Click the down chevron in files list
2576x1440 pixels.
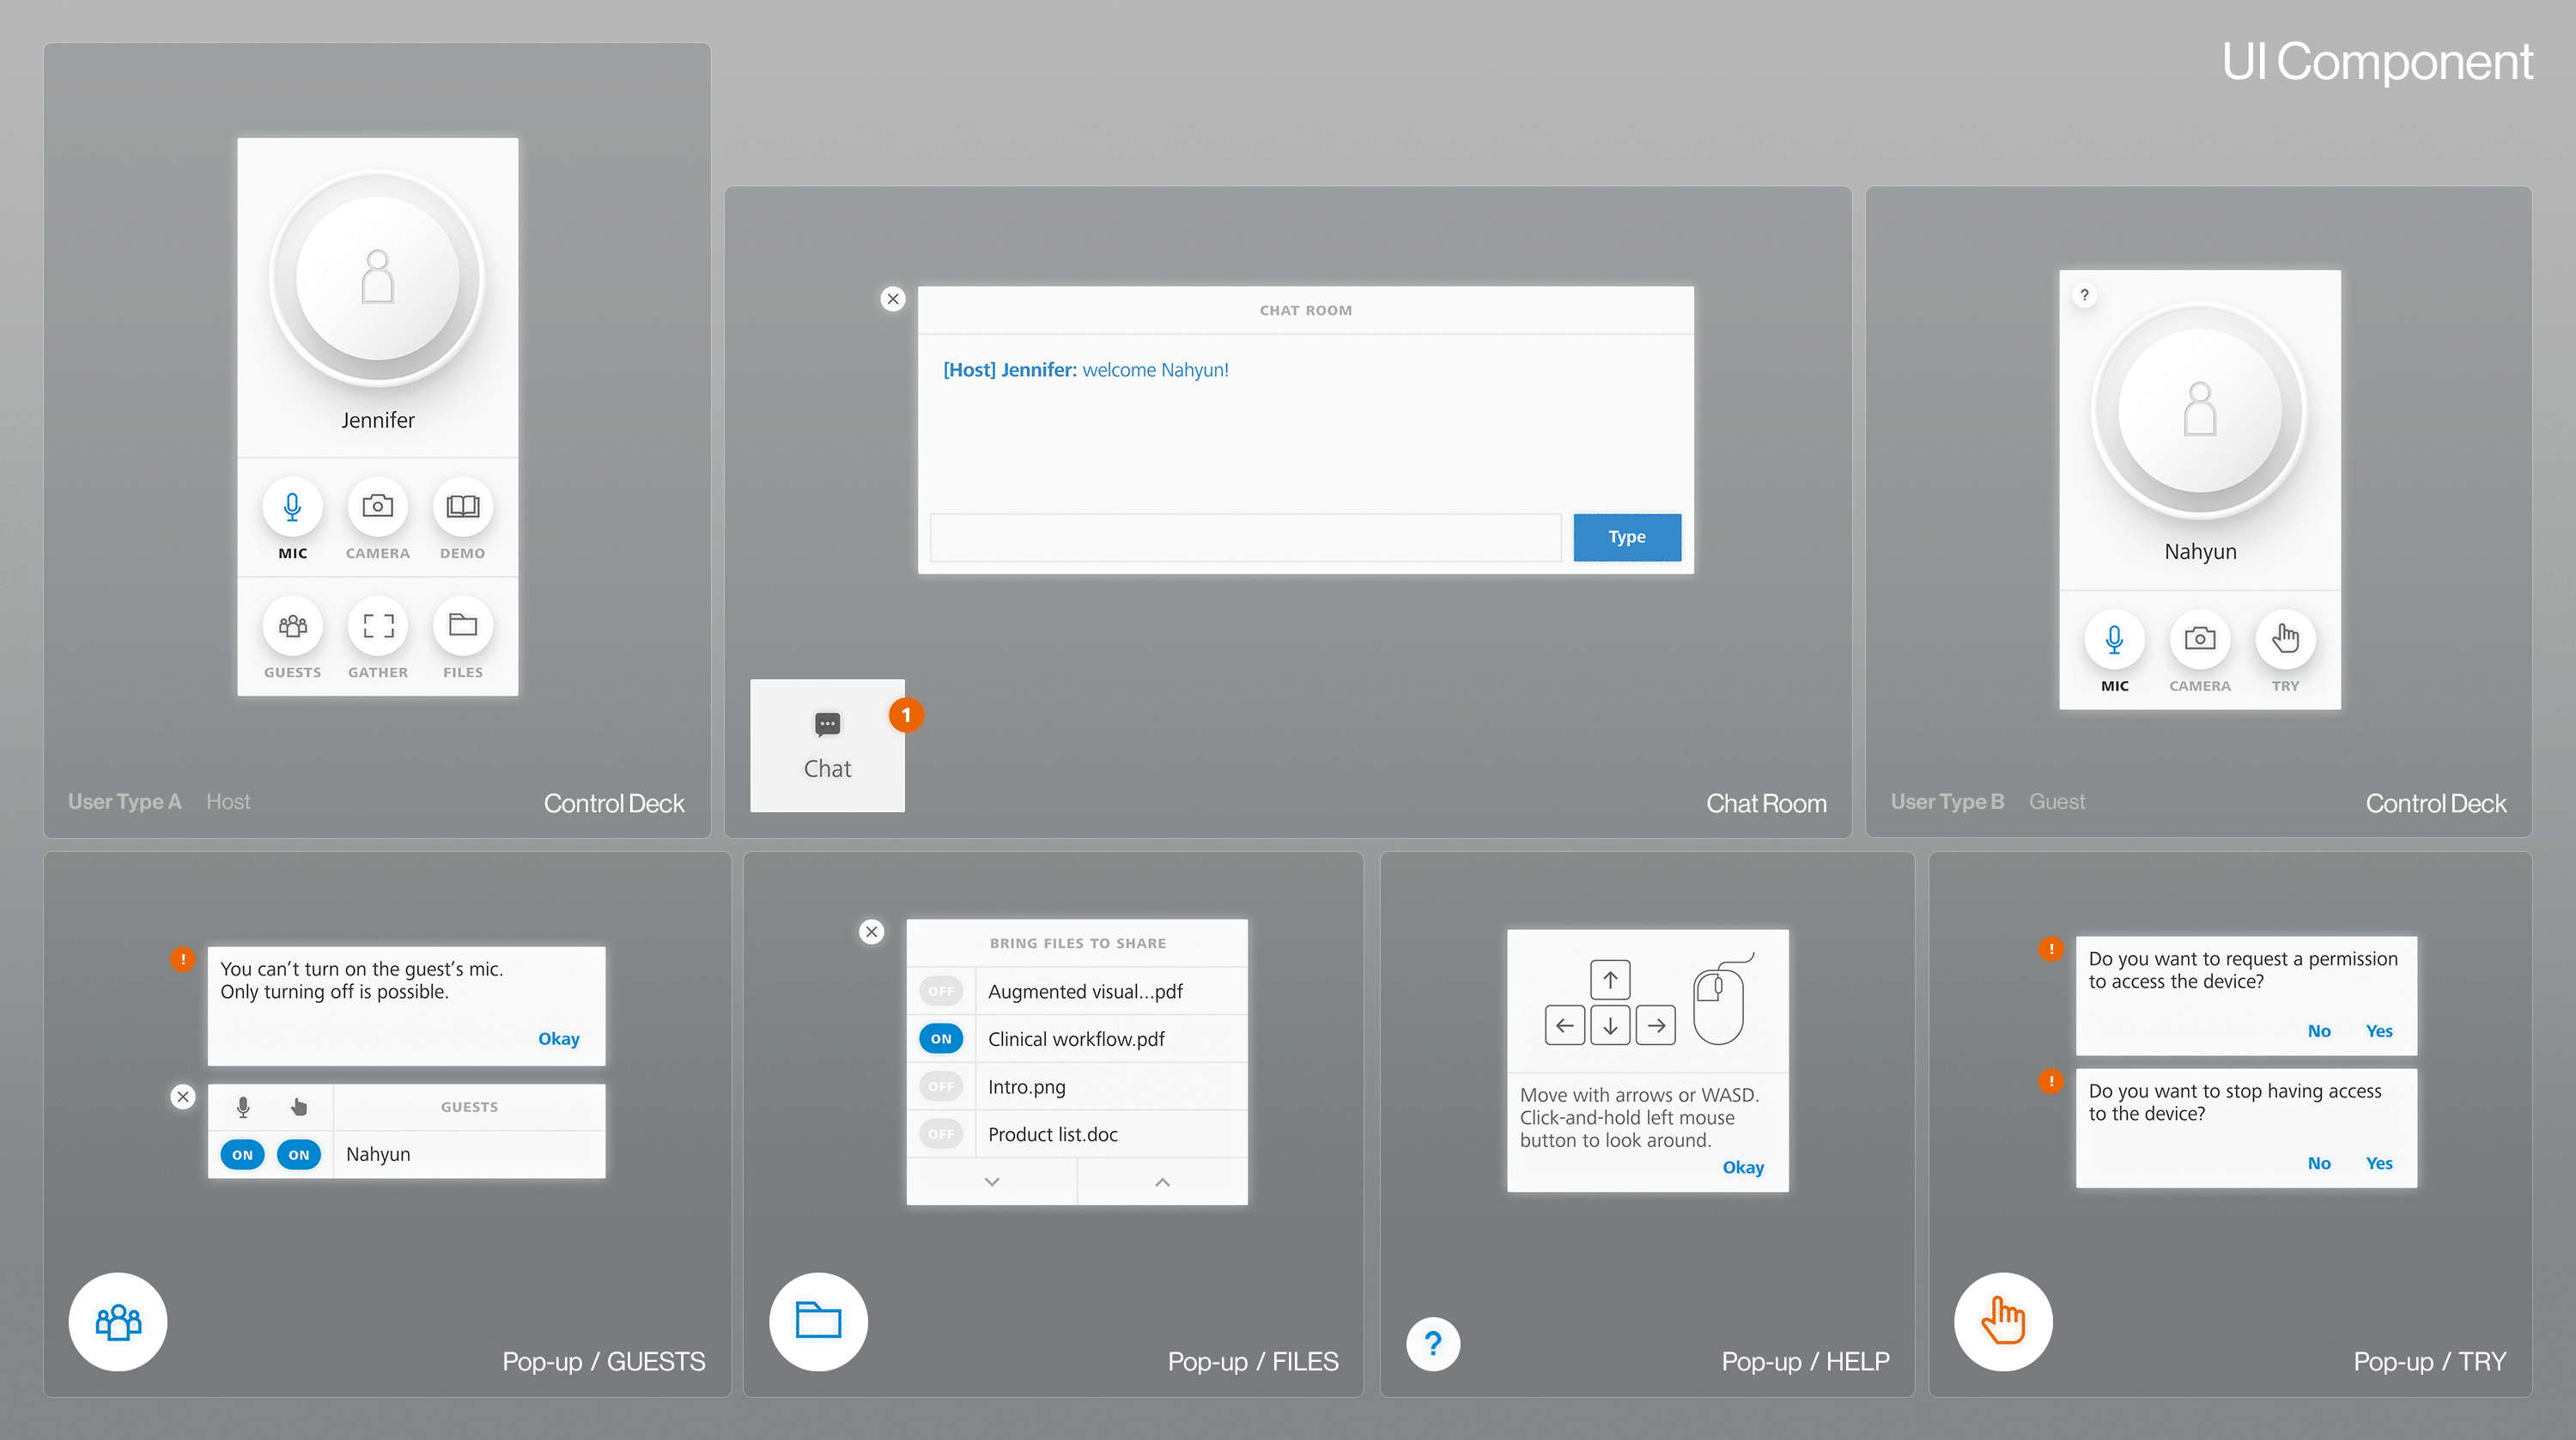coord(991,1182)
